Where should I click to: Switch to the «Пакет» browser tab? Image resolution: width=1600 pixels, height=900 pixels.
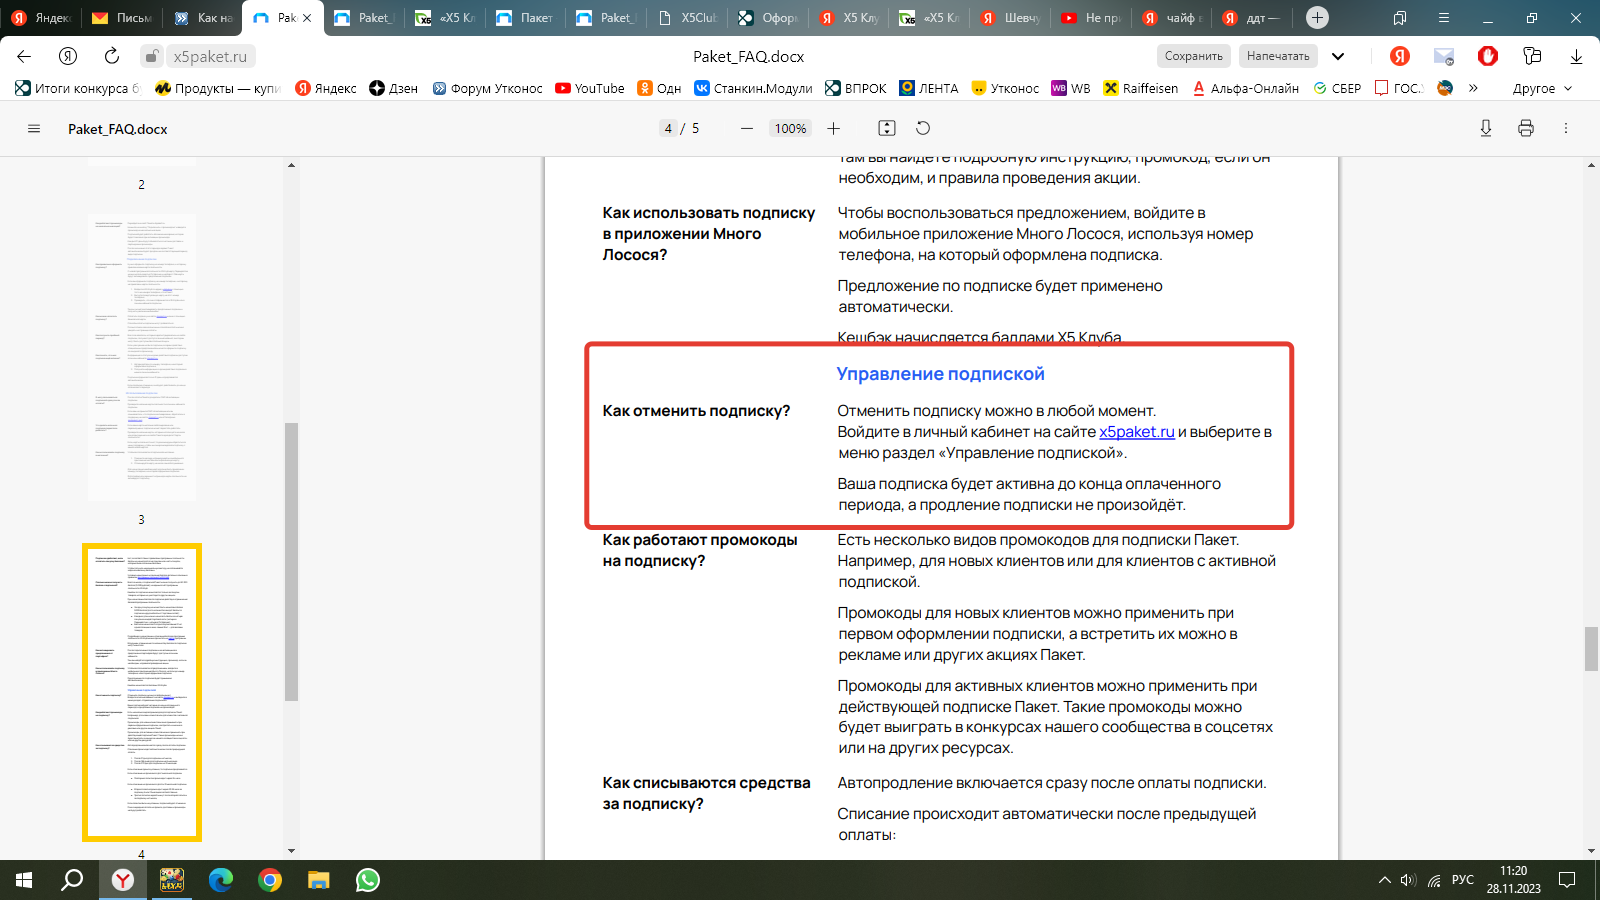pos(526,18)
